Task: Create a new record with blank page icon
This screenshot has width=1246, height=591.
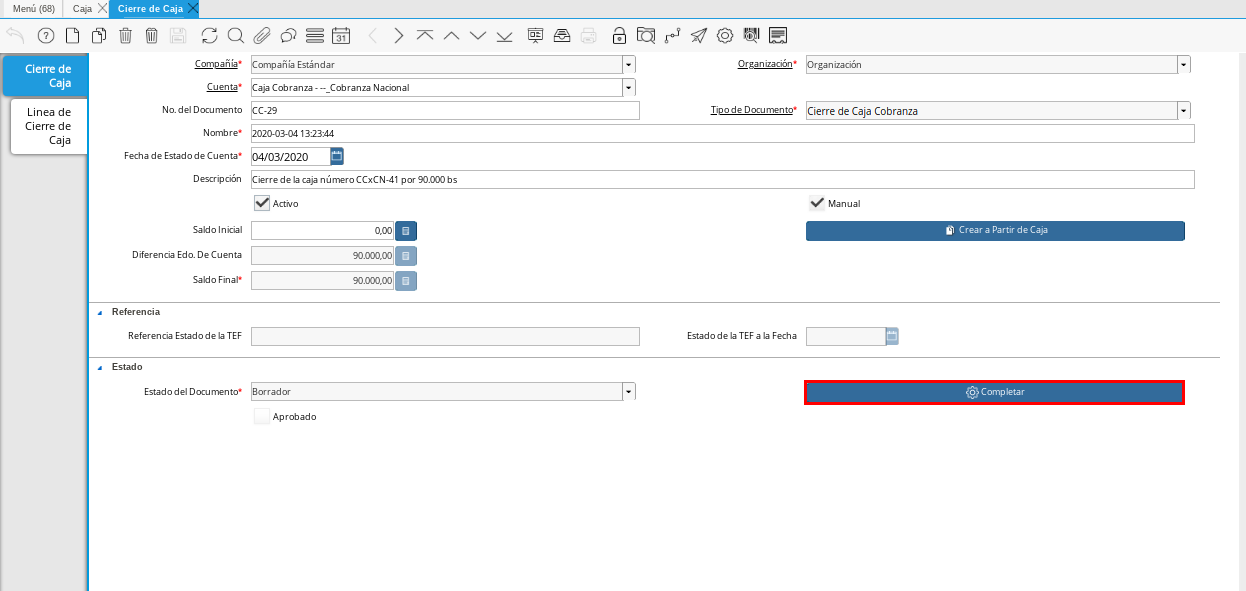Action: pyautogui.click(x=72, y=36)
